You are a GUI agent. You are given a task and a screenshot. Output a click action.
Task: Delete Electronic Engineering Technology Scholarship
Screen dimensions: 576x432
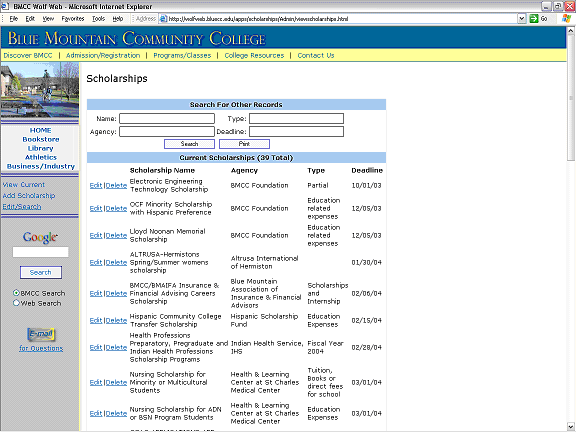tap(116, 185)
